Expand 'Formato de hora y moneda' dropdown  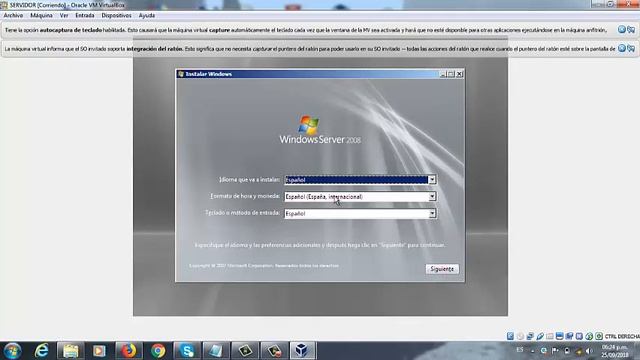432,197
